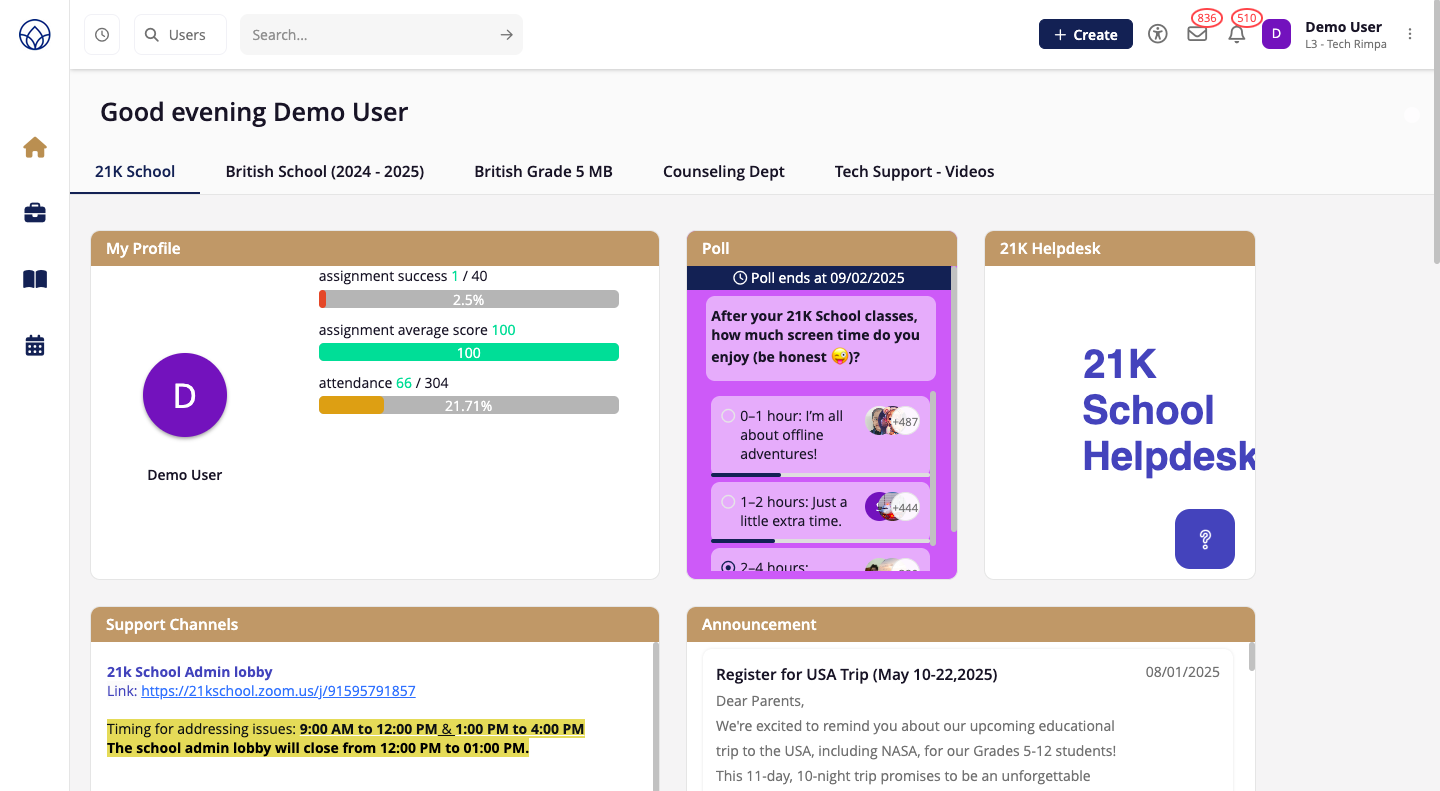The image size is (1440, 791).
Task: Click the helpdesk question mark button
Action: (1204, 539)
